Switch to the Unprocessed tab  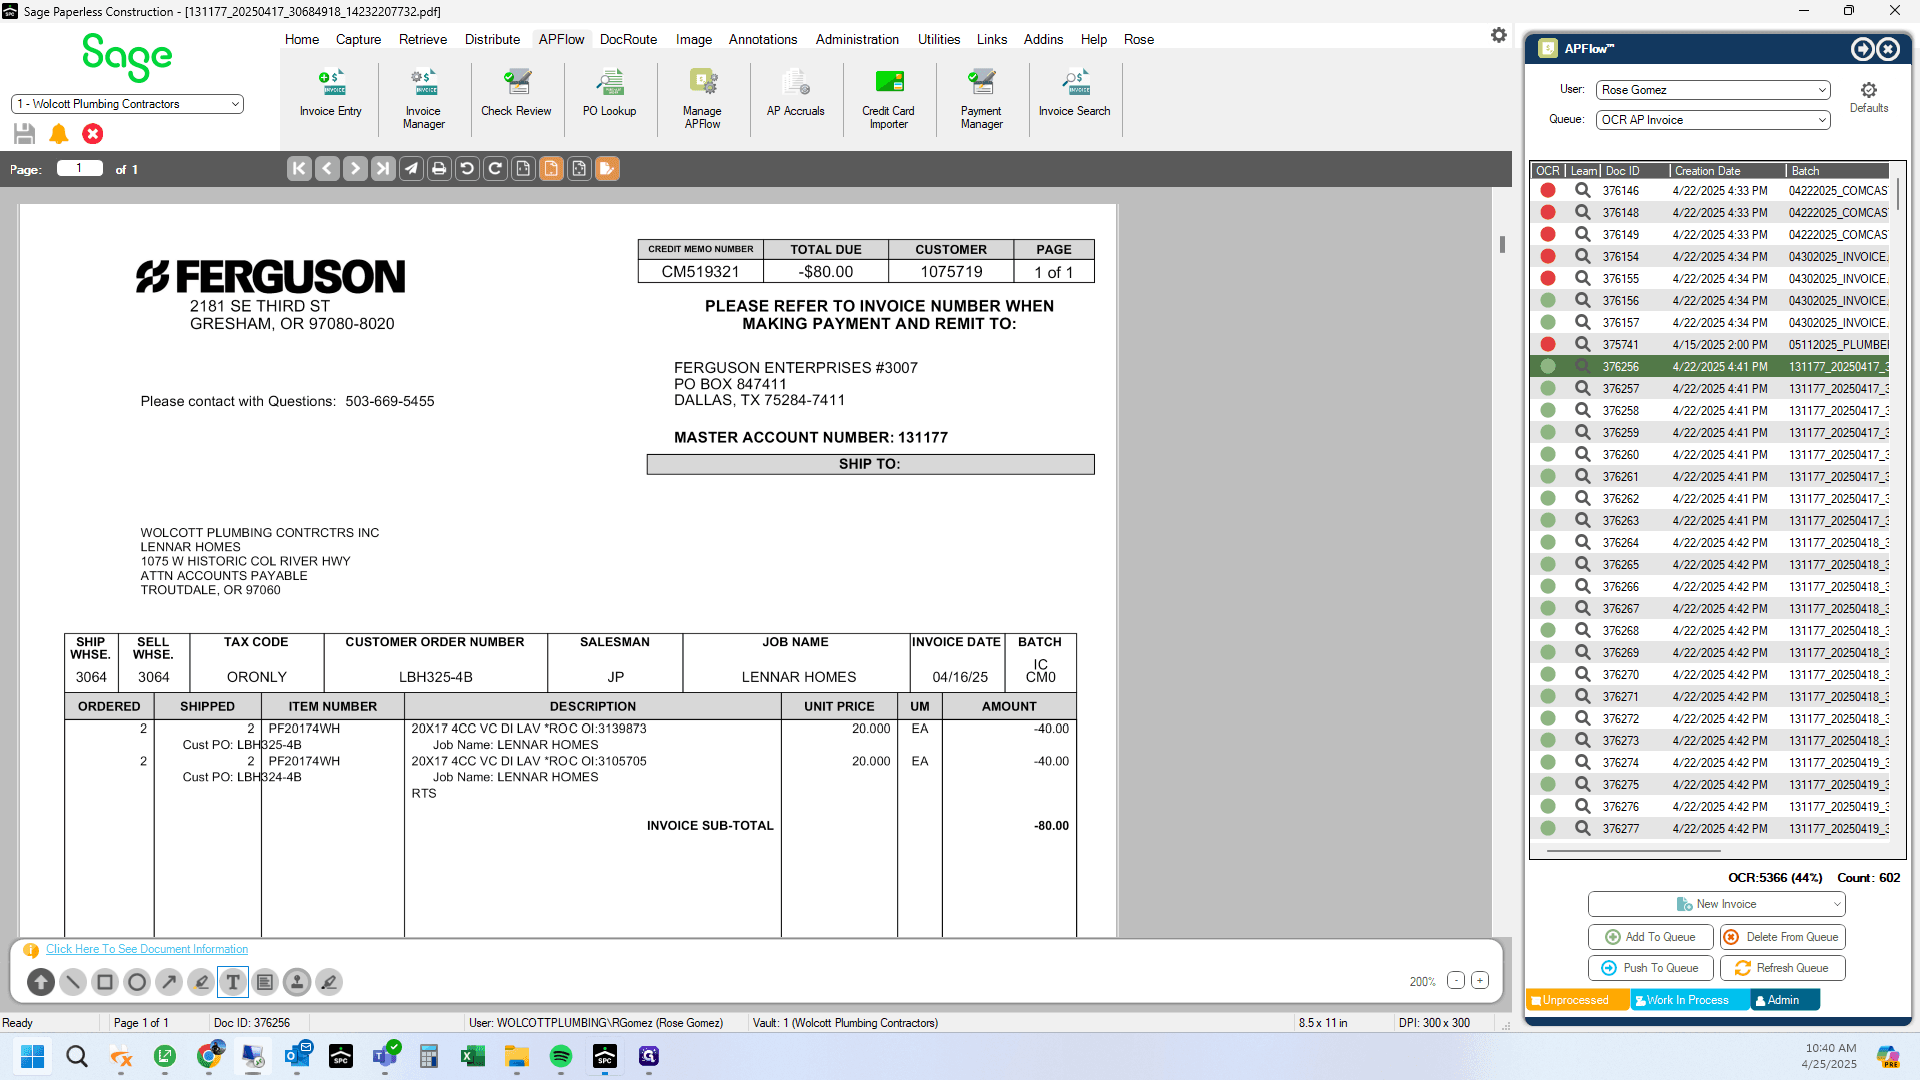coord(1577,1000)
